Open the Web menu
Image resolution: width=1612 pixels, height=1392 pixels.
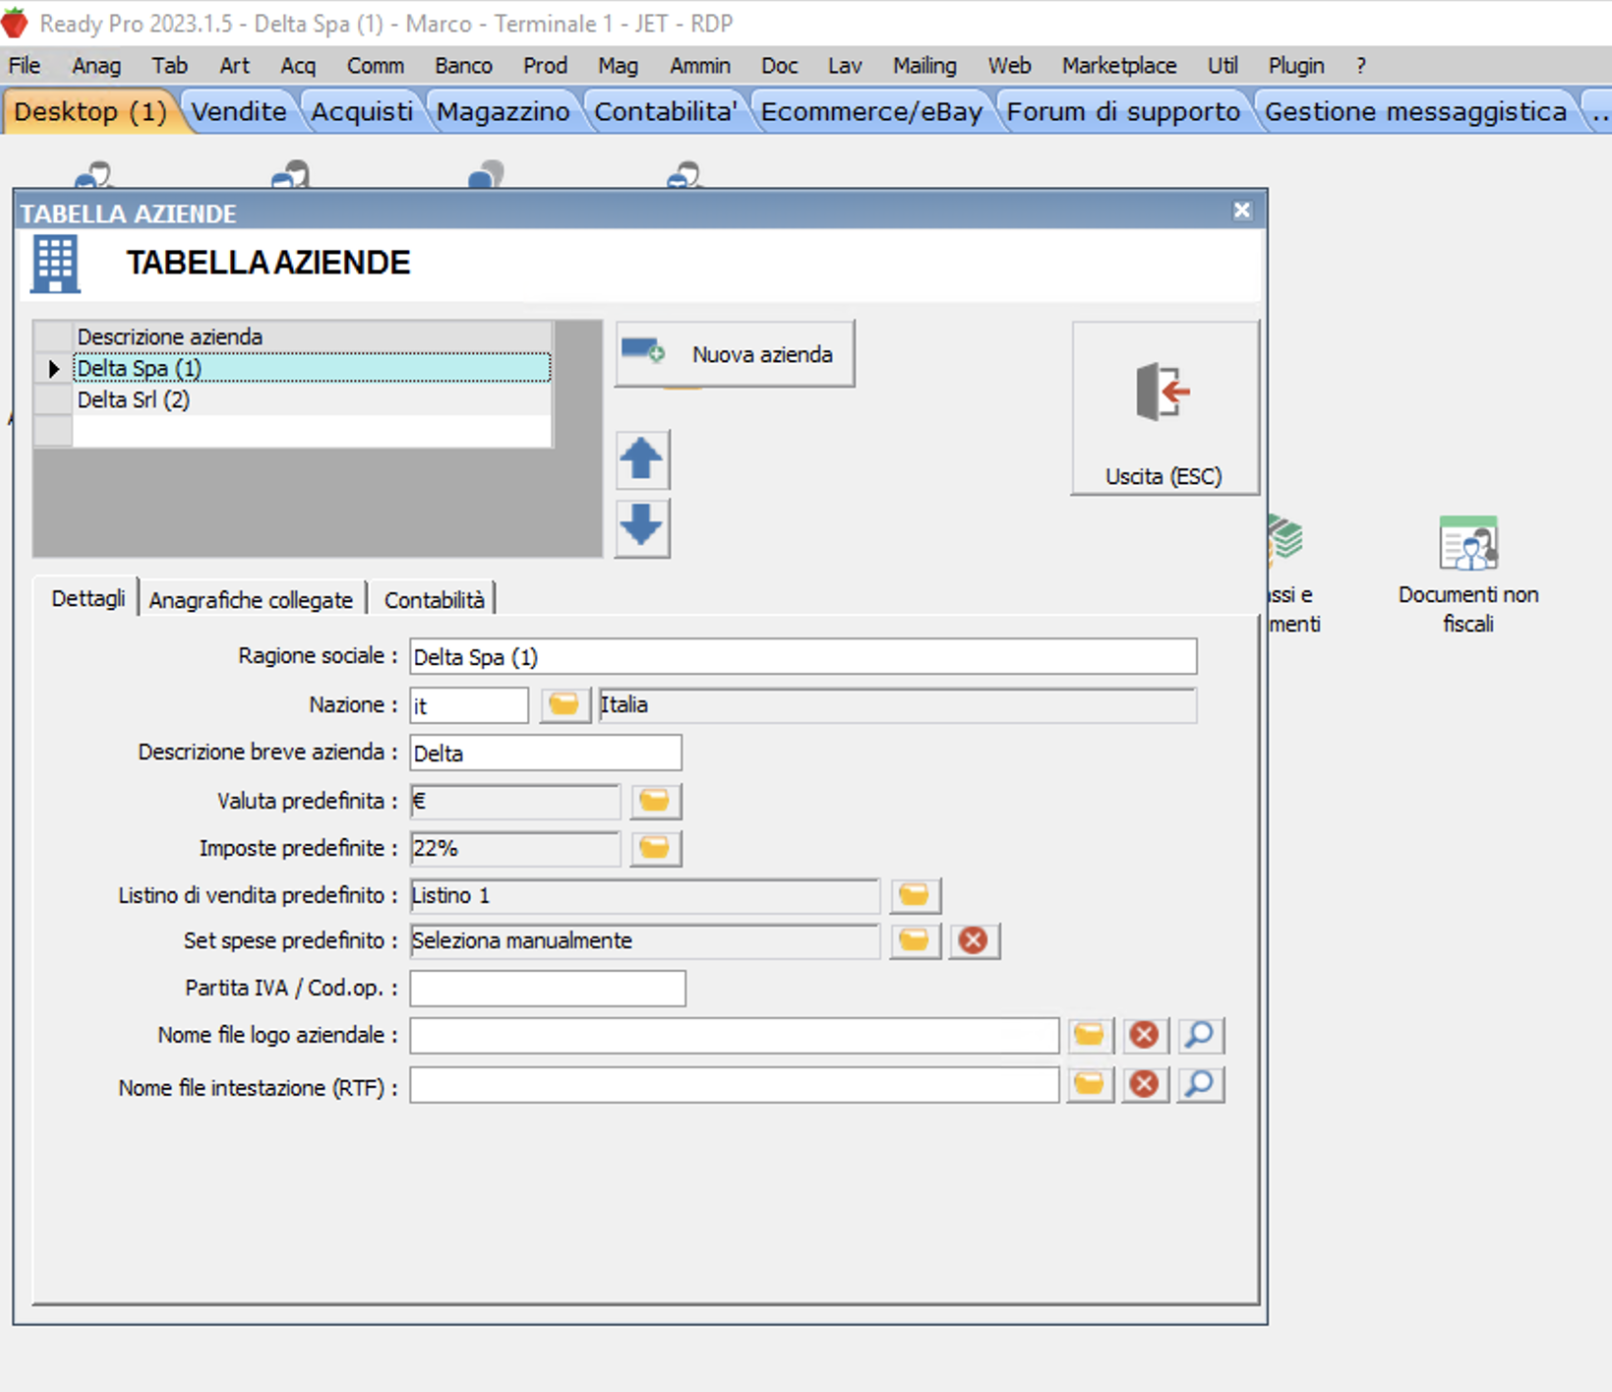1010,65
